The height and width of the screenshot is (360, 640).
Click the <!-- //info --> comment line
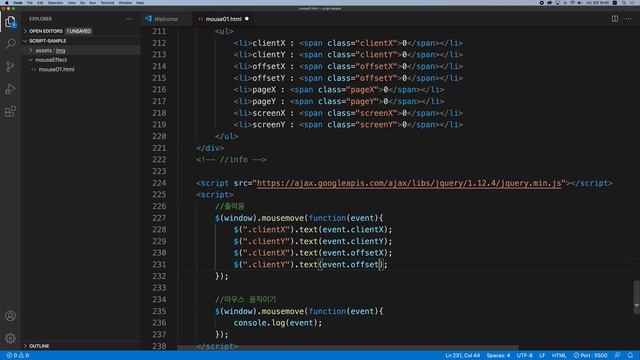pyautogui.click(x=231, y=160)
